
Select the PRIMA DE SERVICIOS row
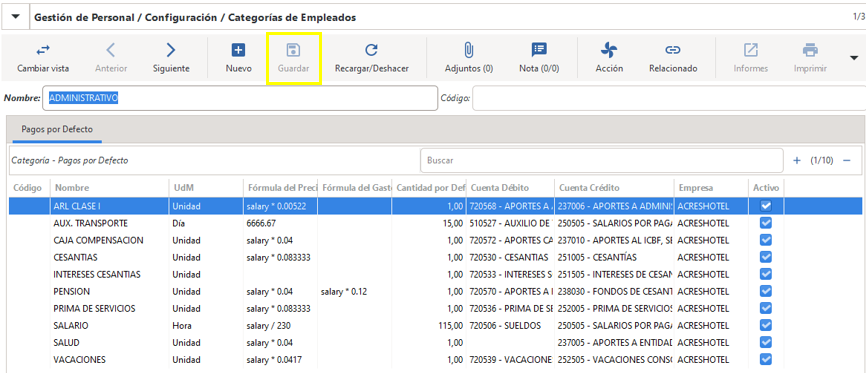tap(435, 308)
